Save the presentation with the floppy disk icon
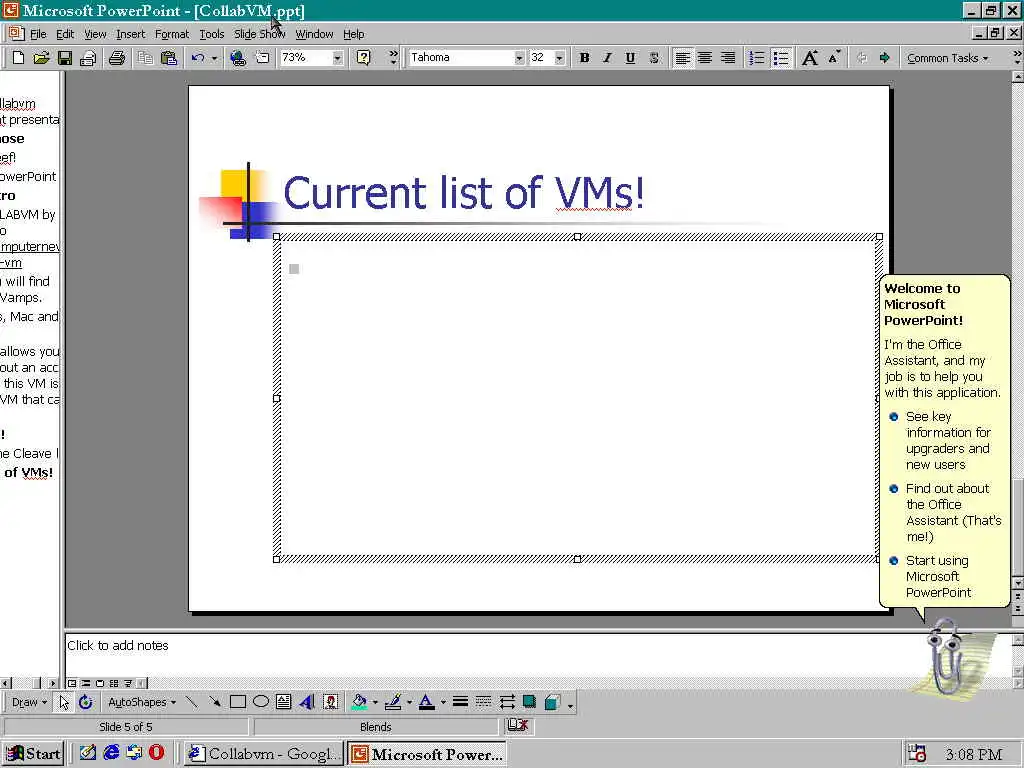 tap(65, 58)
